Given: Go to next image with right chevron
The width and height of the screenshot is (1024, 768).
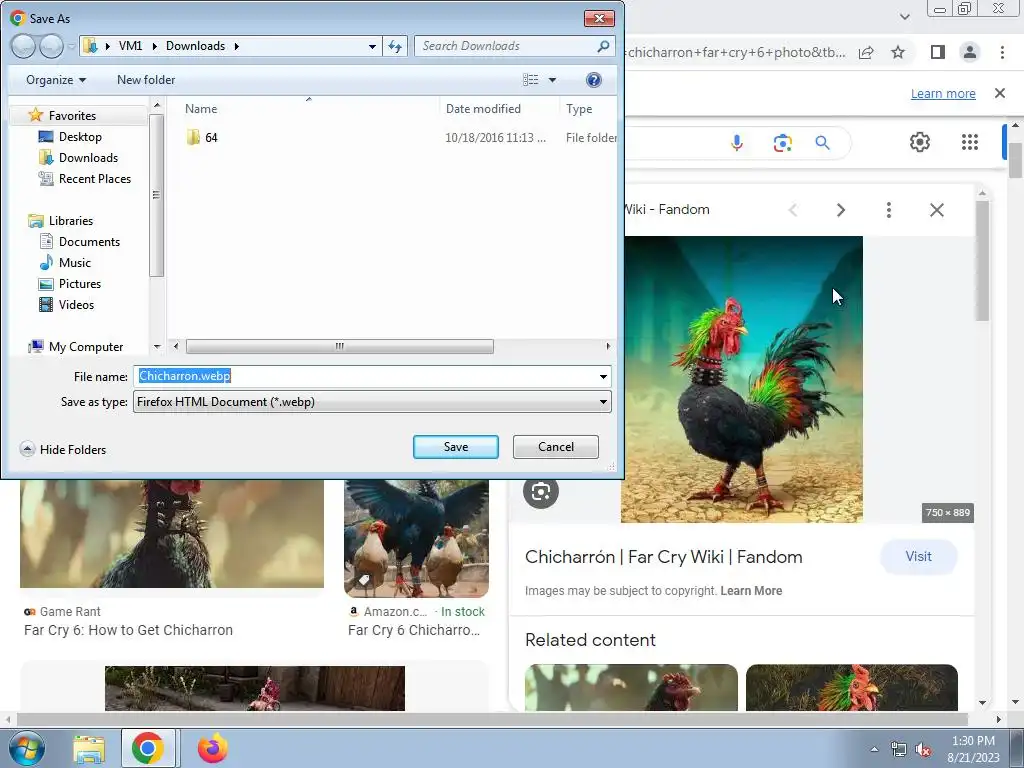Looking at the screenshot, I should pyautogui.click(x=840, y=210).
